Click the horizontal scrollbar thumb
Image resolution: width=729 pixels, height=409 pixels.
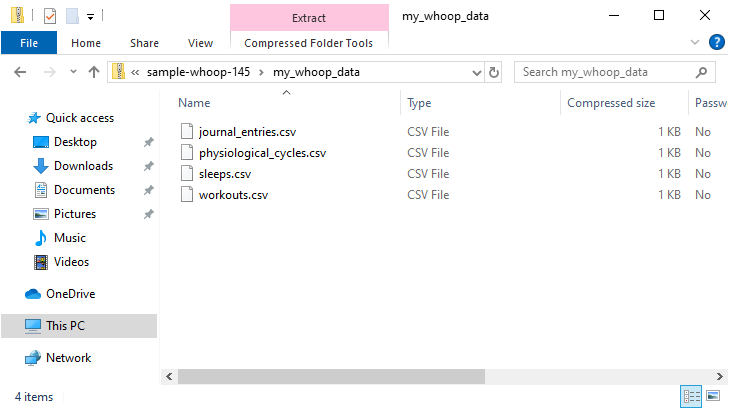[331, 376]
